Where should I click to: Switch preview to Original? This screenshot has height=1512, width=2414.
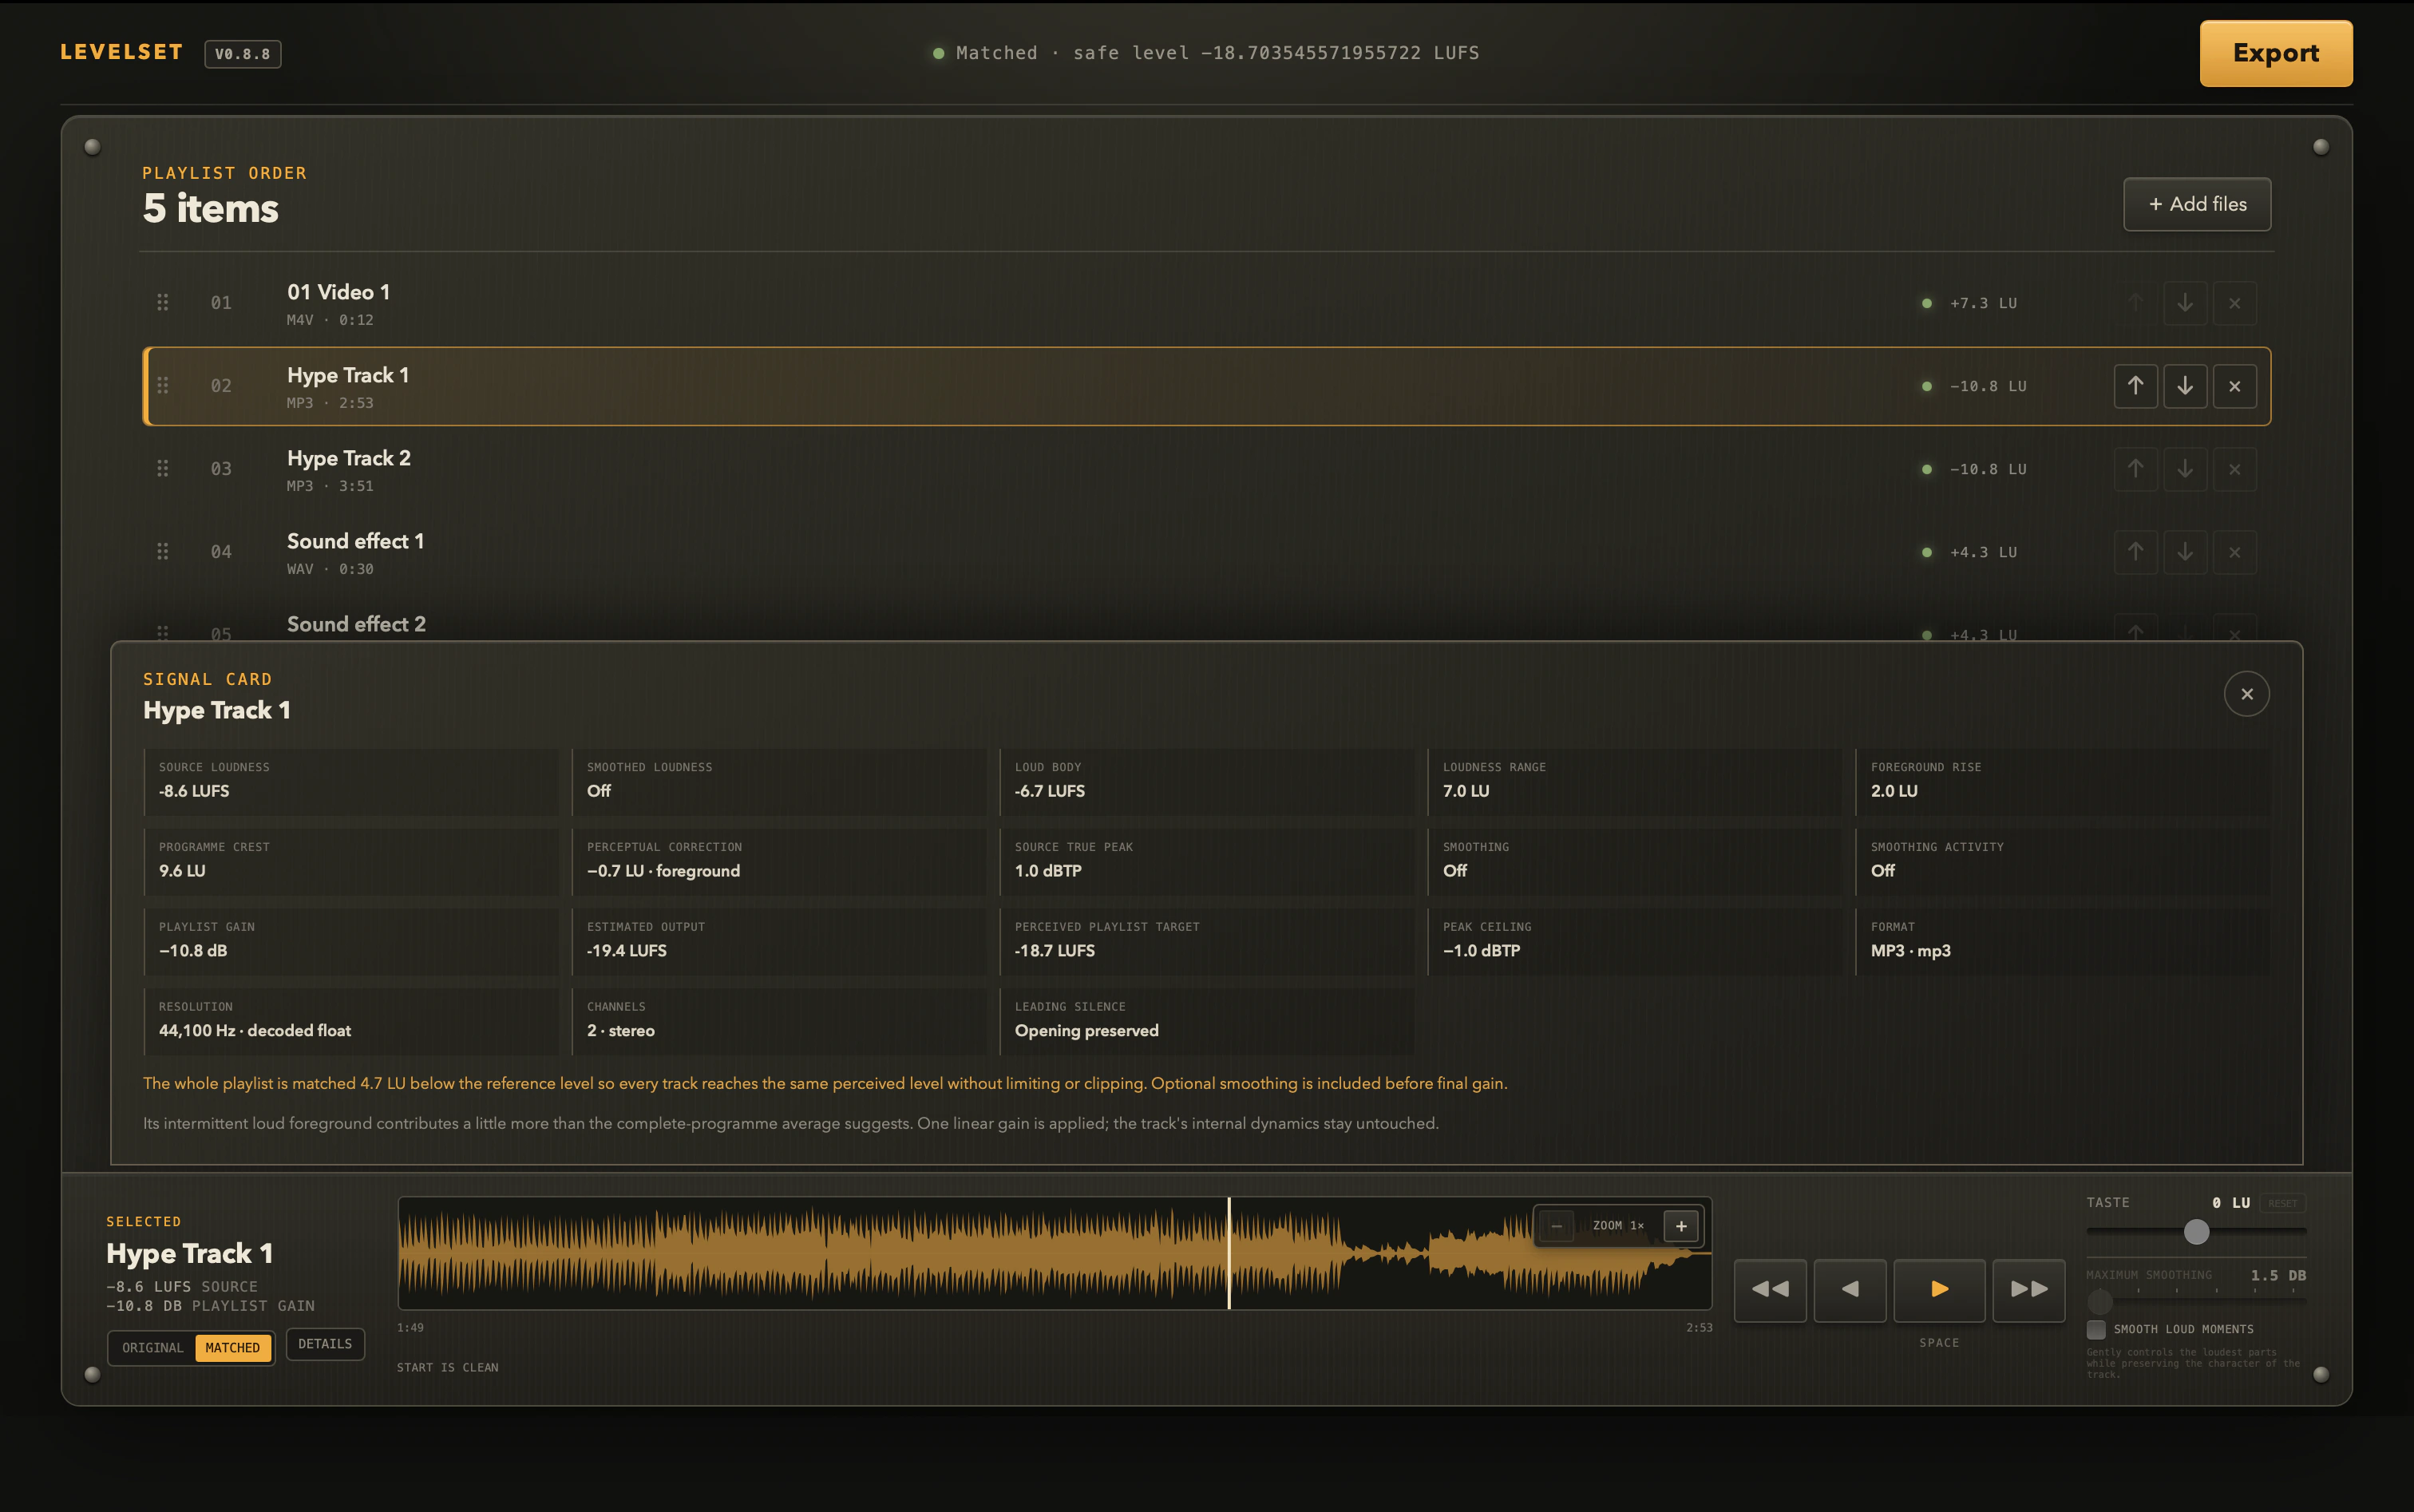point(153,1348)
